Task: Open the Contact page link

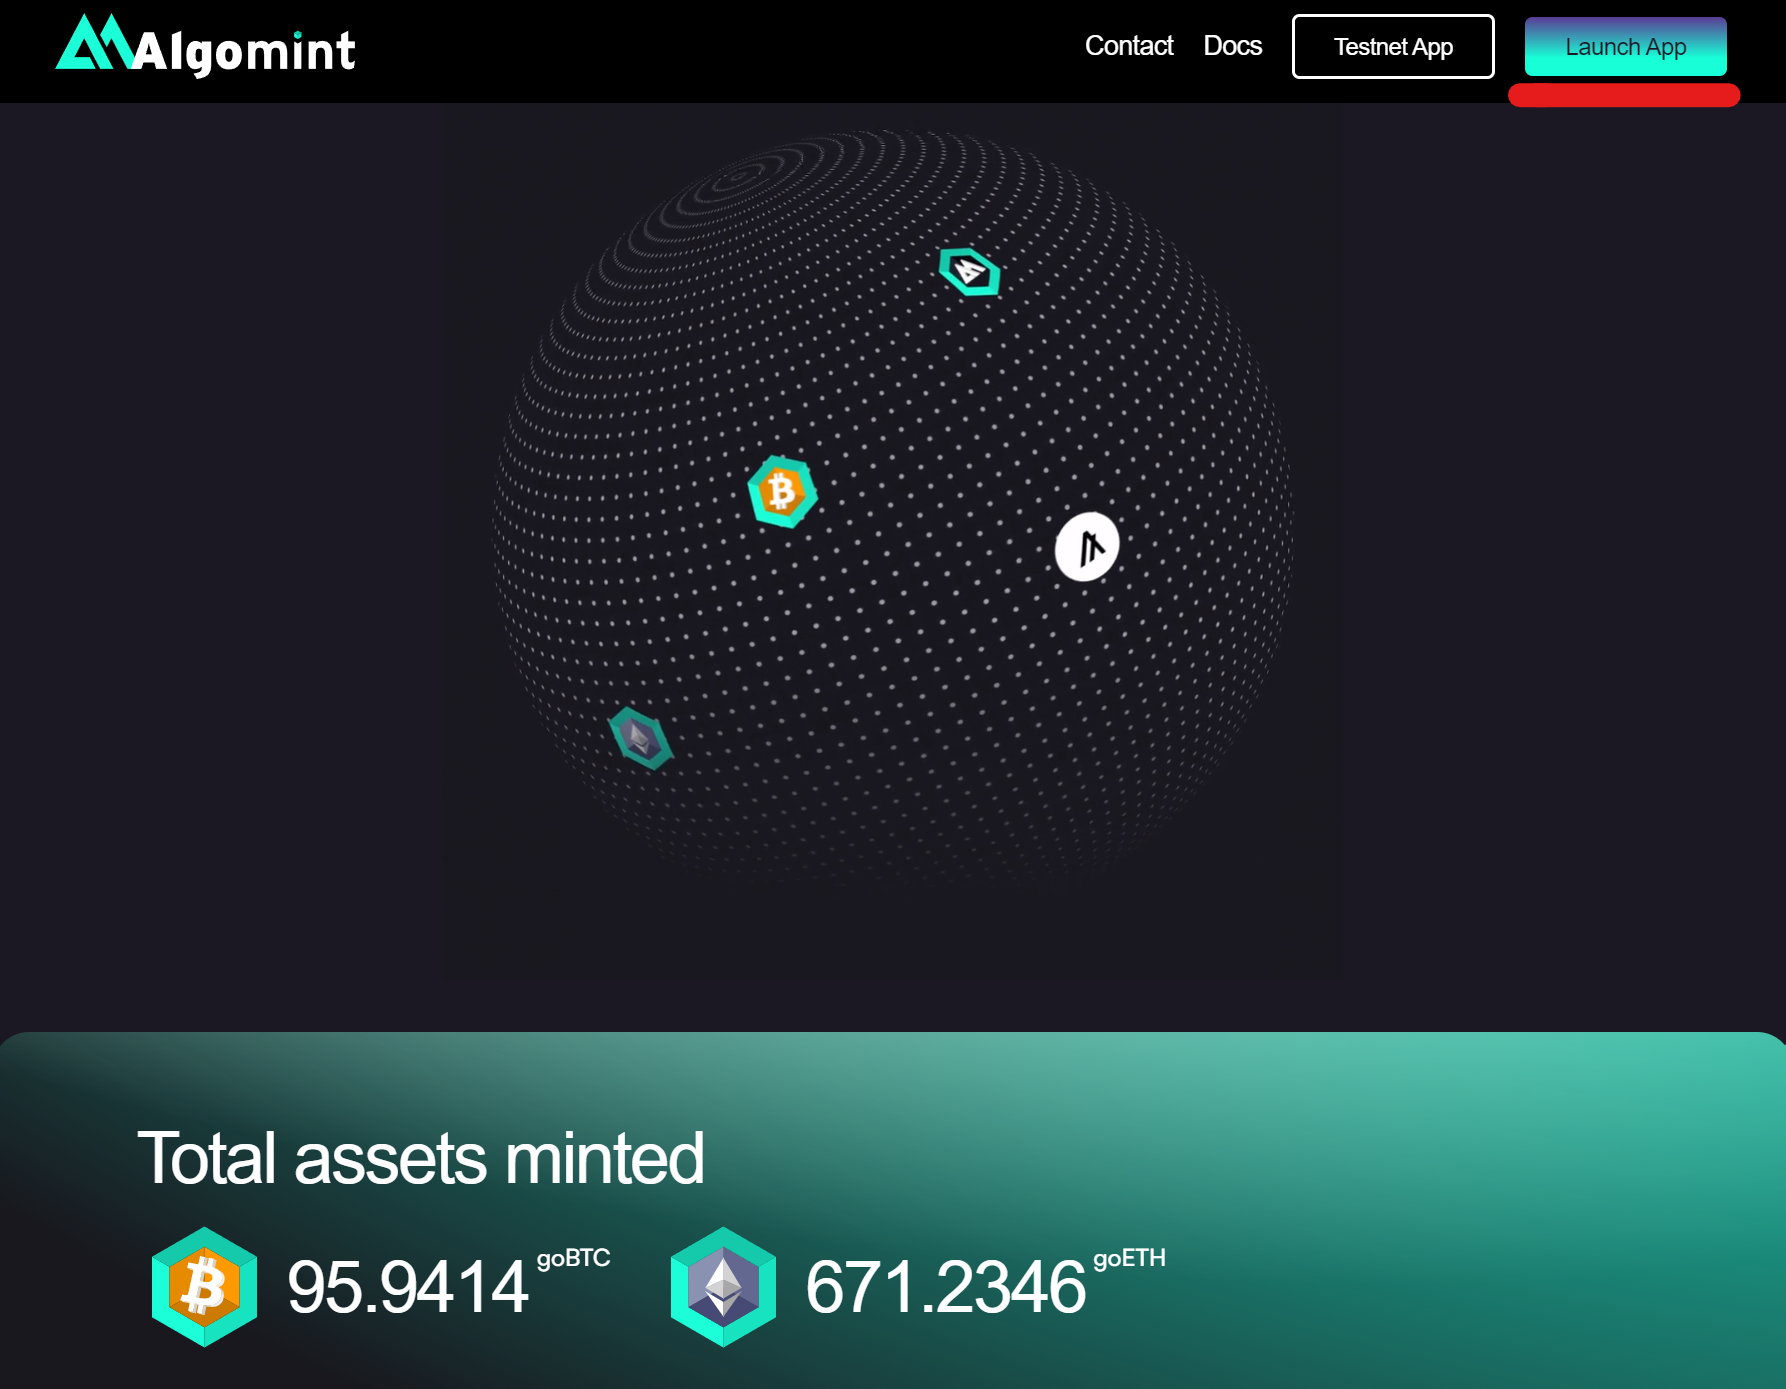Action: [x=1128, y=46]
